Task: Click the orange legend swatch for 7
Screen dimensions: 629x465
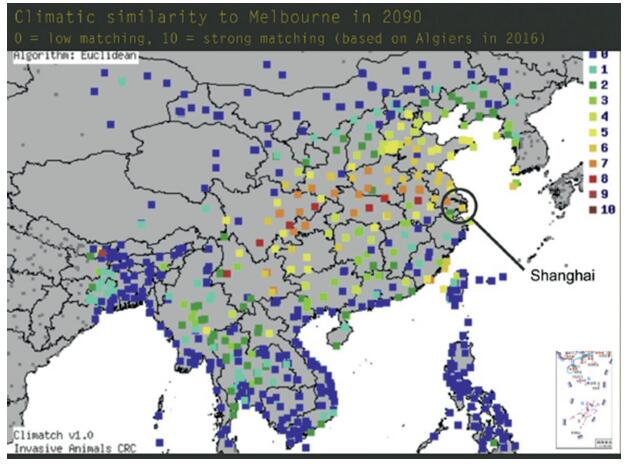Action: coord(591,163)
